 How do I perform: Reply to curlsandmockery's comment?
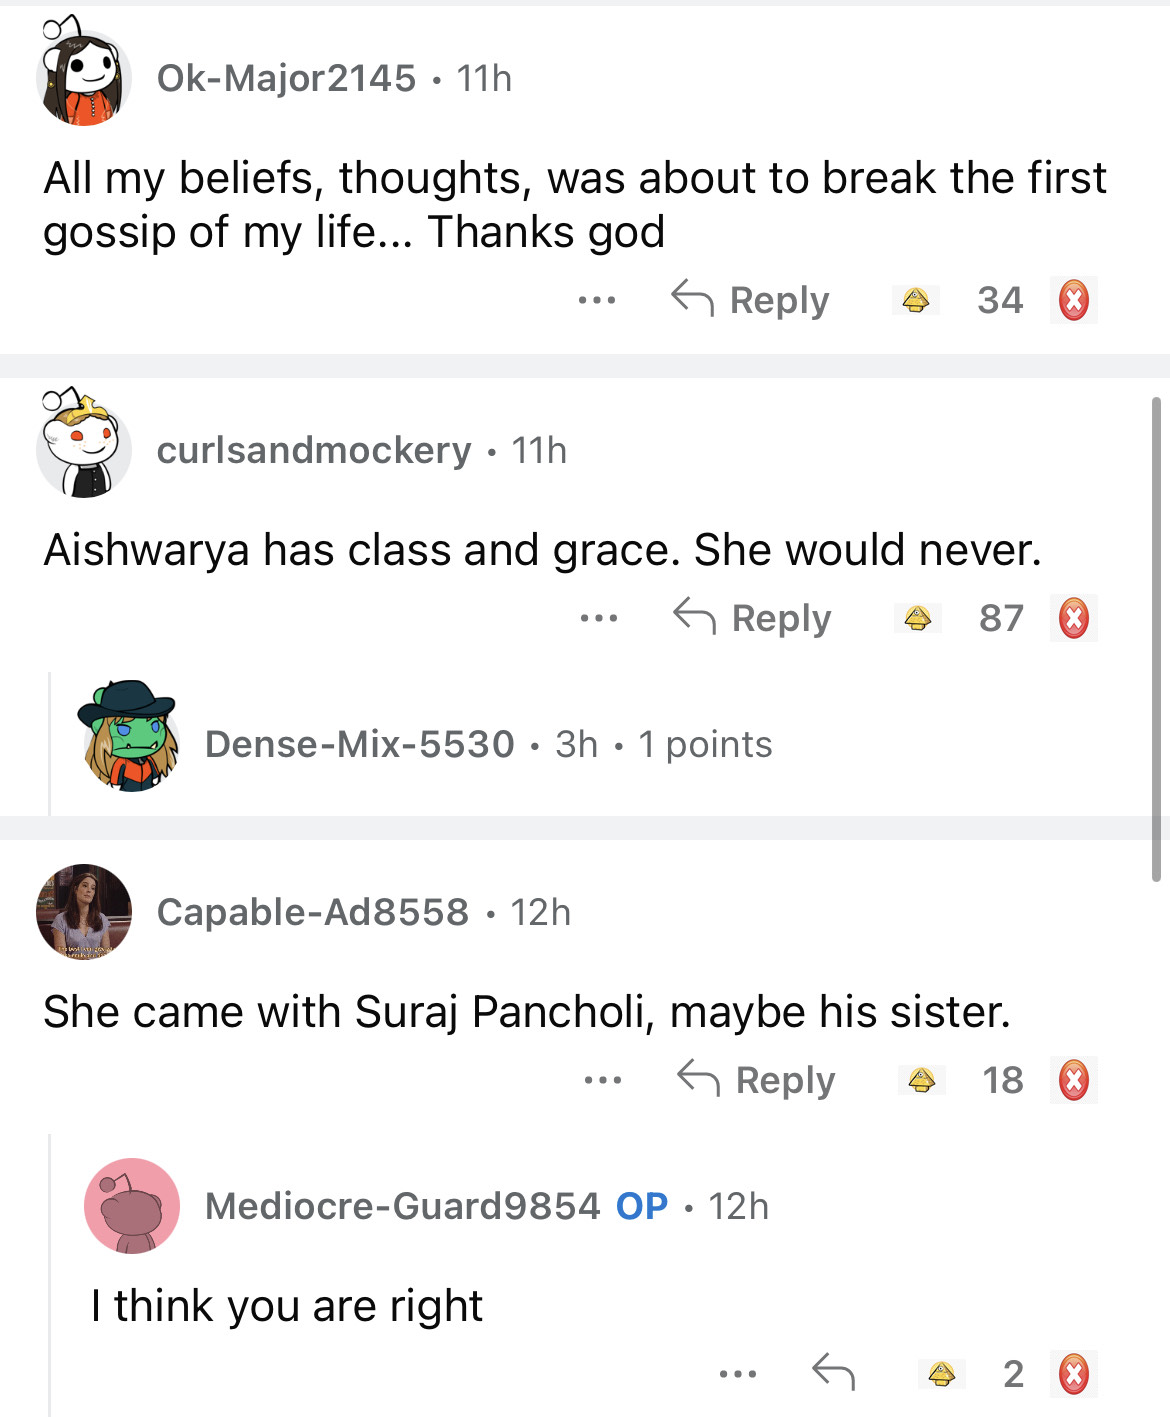tap(753, 618)
